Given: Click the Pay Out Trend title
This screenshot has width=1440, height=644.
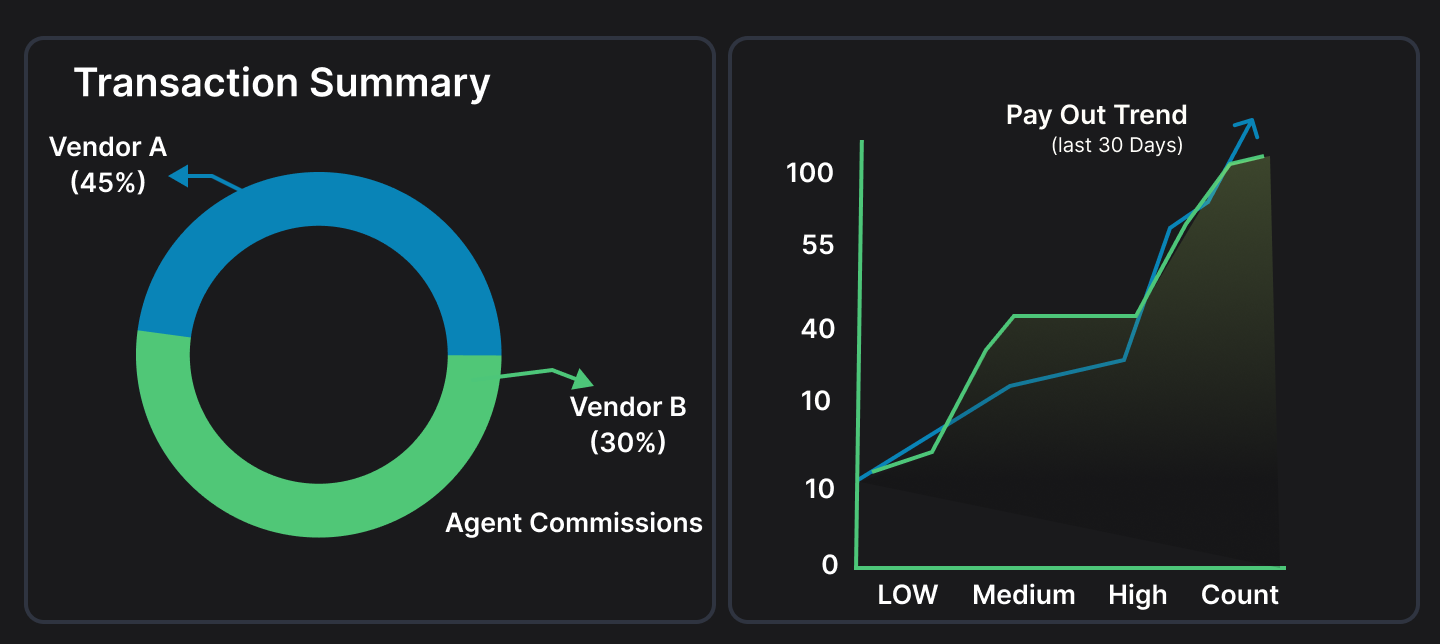Looking at the screenshot, I should [1096, 115].
